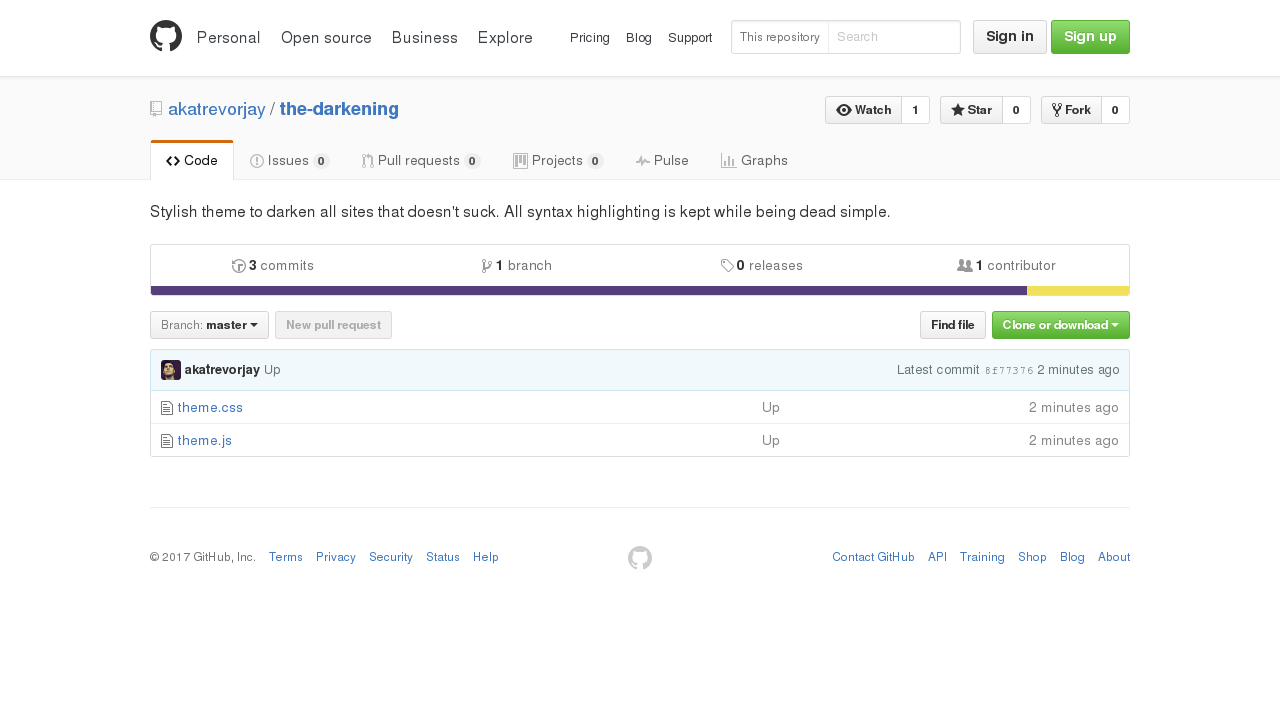Open the theme.css file
The width and height of the screenshot is (1280, 720).
click(210, 408)
